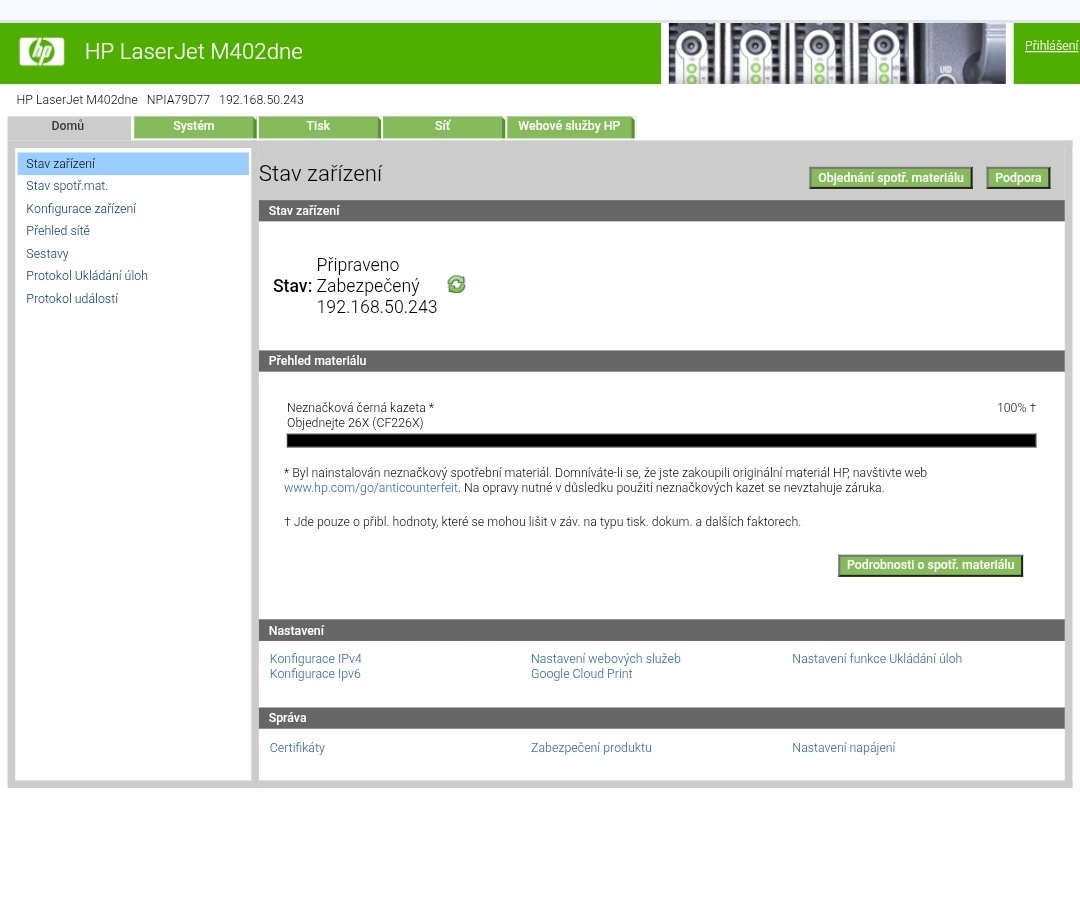Open Certifikáty link
This screenshot has width=1080, height=923.
(x=297, y=748)
